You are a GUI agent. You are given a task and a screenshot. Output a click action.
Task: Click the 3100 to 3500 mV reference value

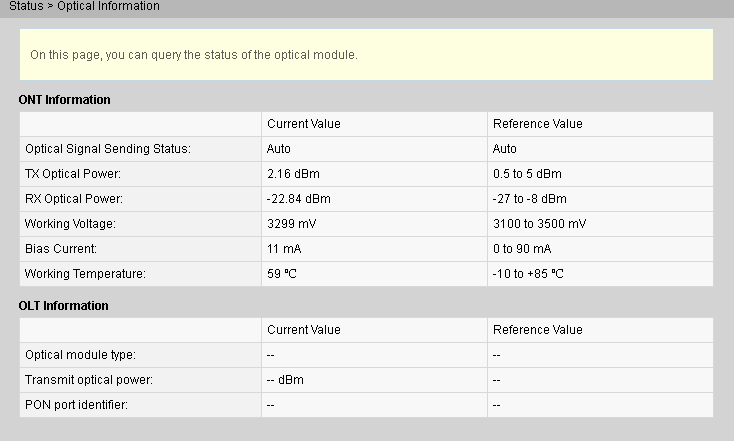539,224
